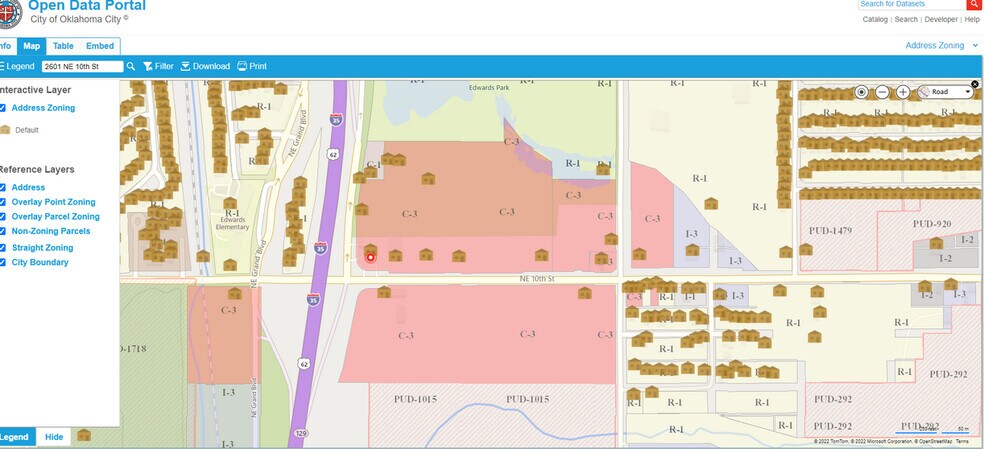Open the Catalog link

click(876, 19)
